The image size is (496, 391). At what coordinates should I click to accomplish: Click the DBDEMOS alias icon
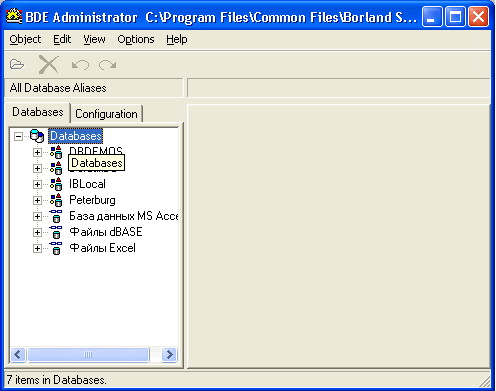point(56,152)
